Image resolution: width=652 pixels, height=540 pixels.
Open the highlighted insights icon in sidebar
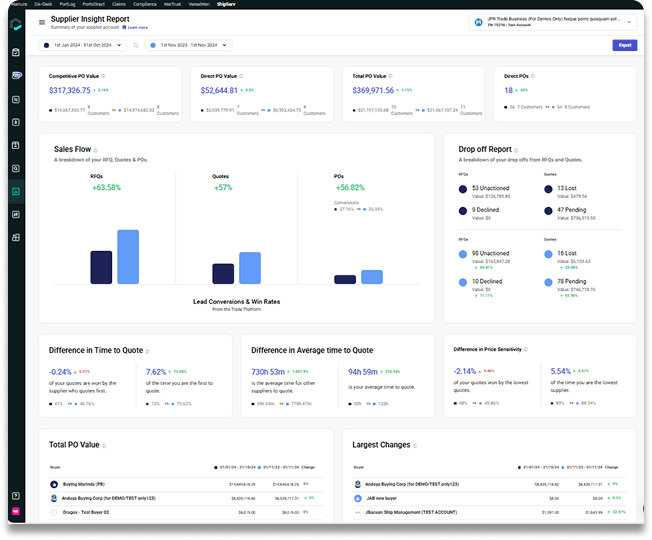click(x=16, y=192)
